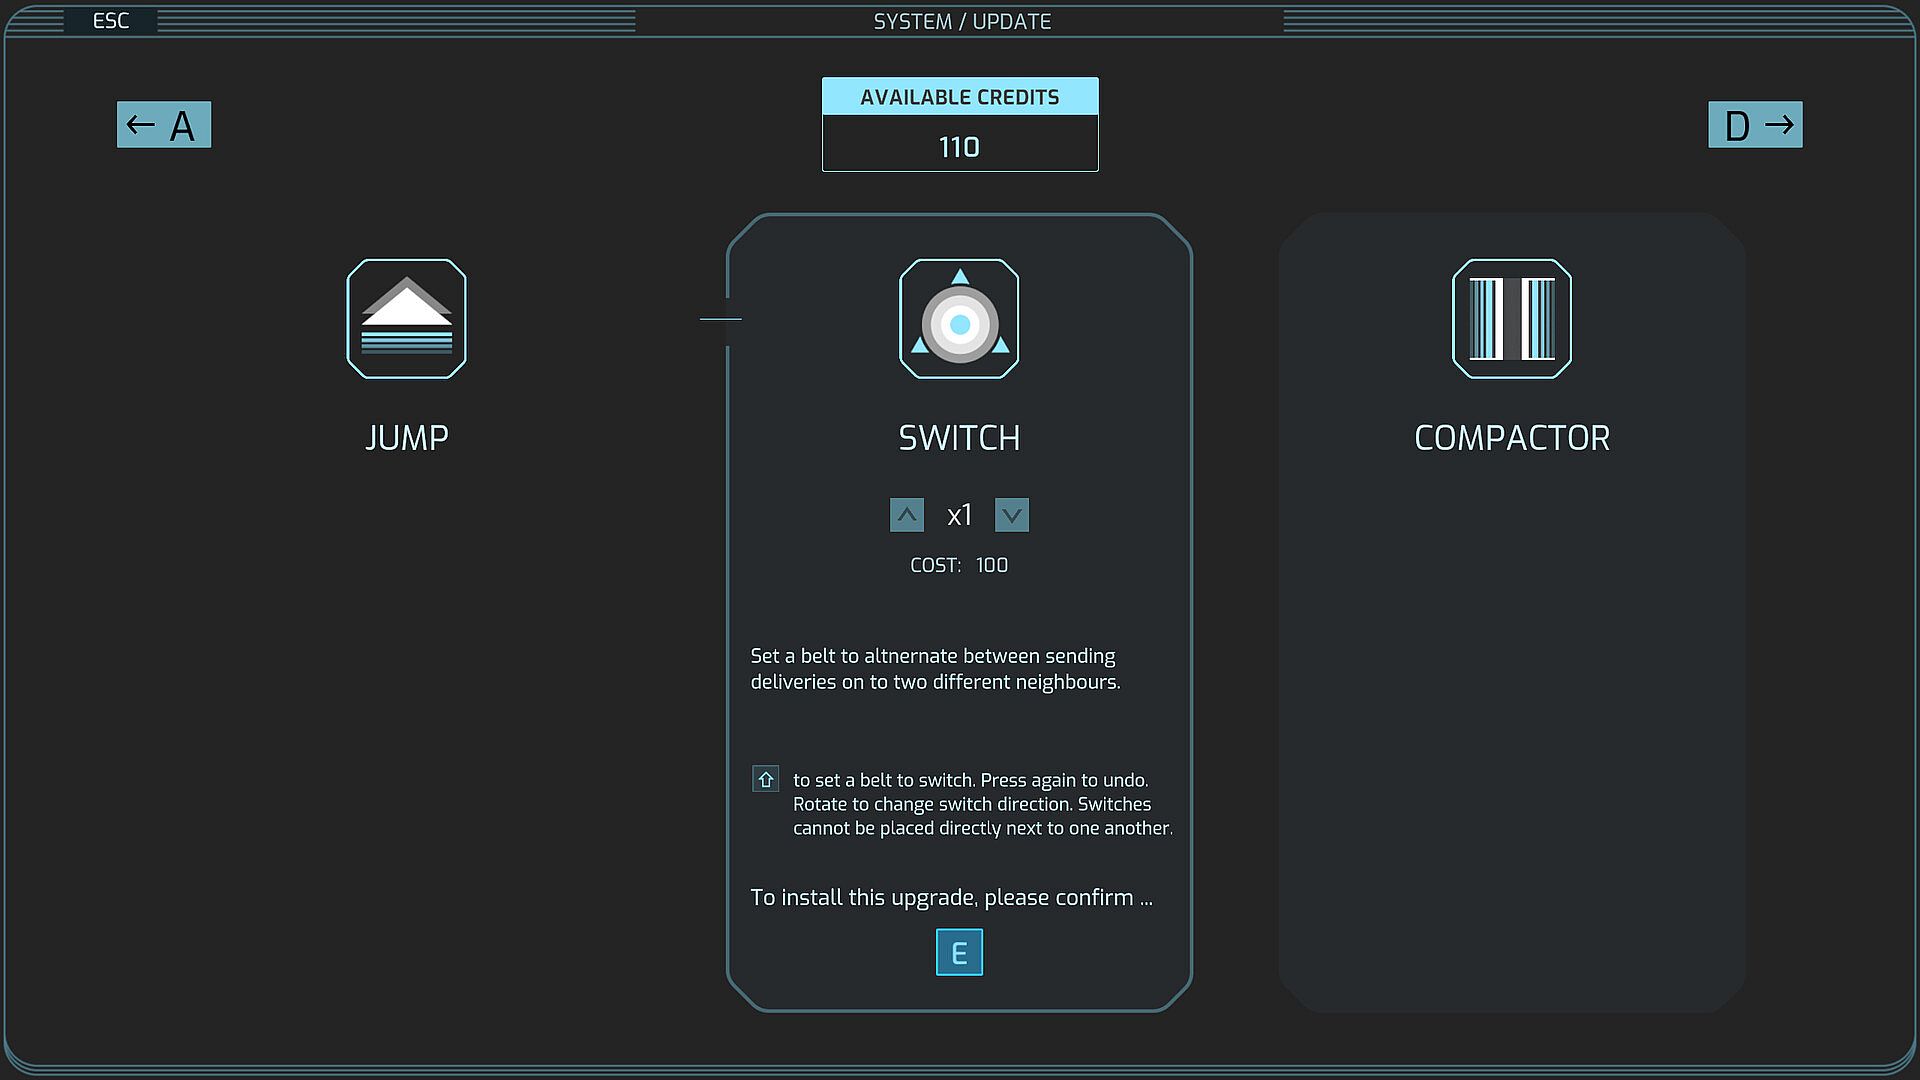Click the 110 credits value
The height and width of the screenshot is (1080, 1920).
coord(959,147)
